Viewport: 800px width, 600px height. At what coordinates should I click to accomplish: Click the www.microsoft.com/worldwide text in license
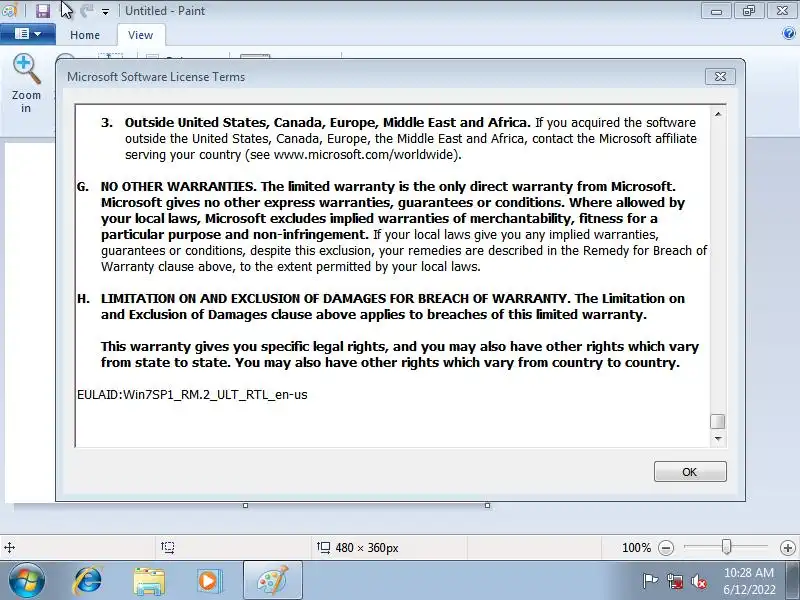pos(363,155)
